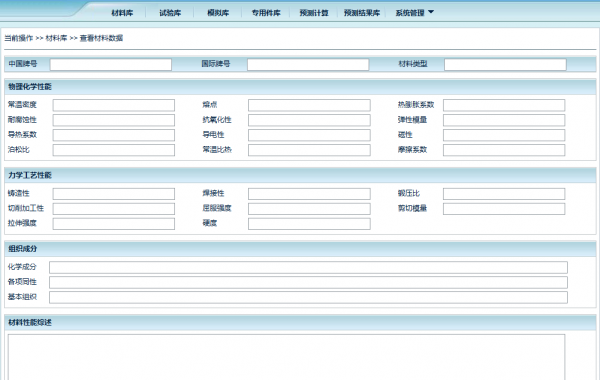
Task: Click the 中国牌号 input field
Action: pos(111,64)
